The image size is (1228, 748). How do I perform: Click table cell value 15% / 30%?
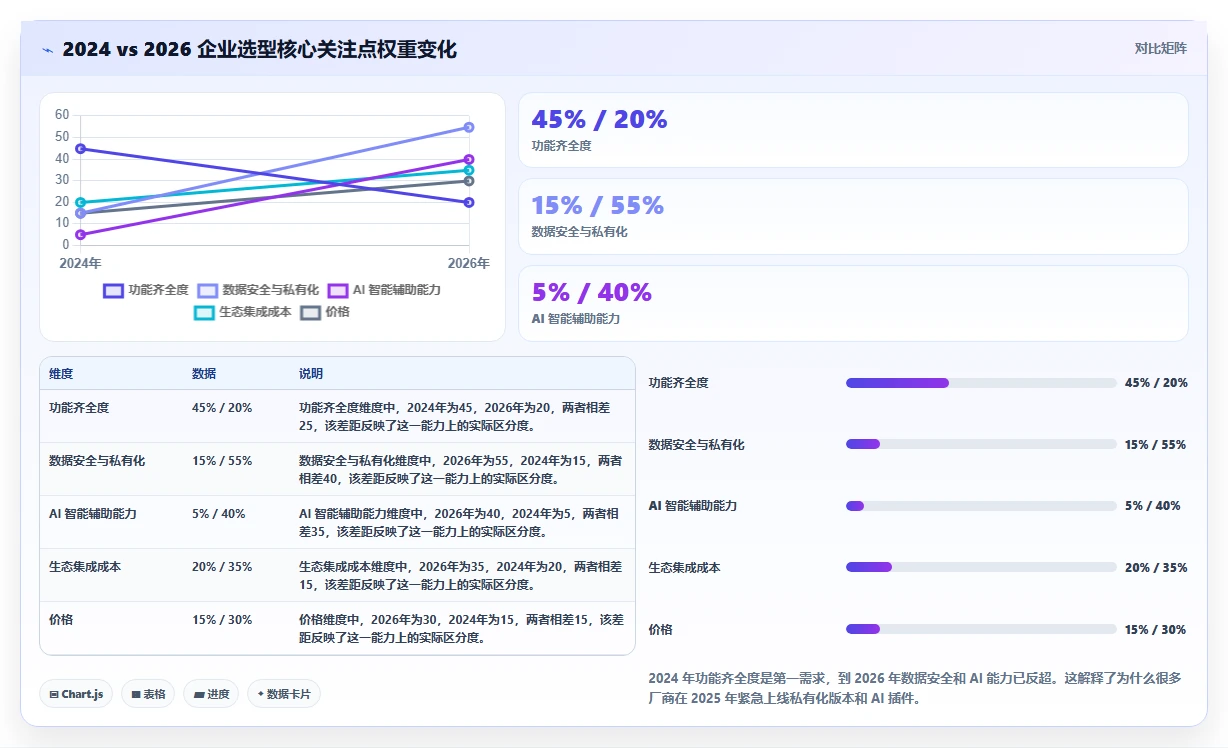point(222,620)
